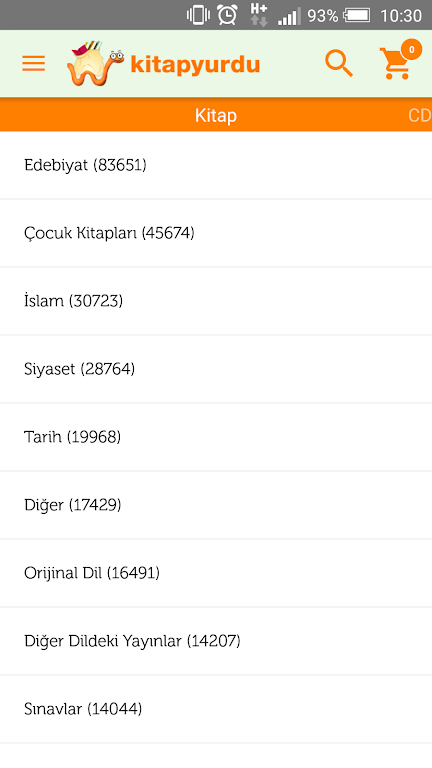432x768 pixels.
Task: Open the Çocuk Kitapları category
Action: (216, 233)
